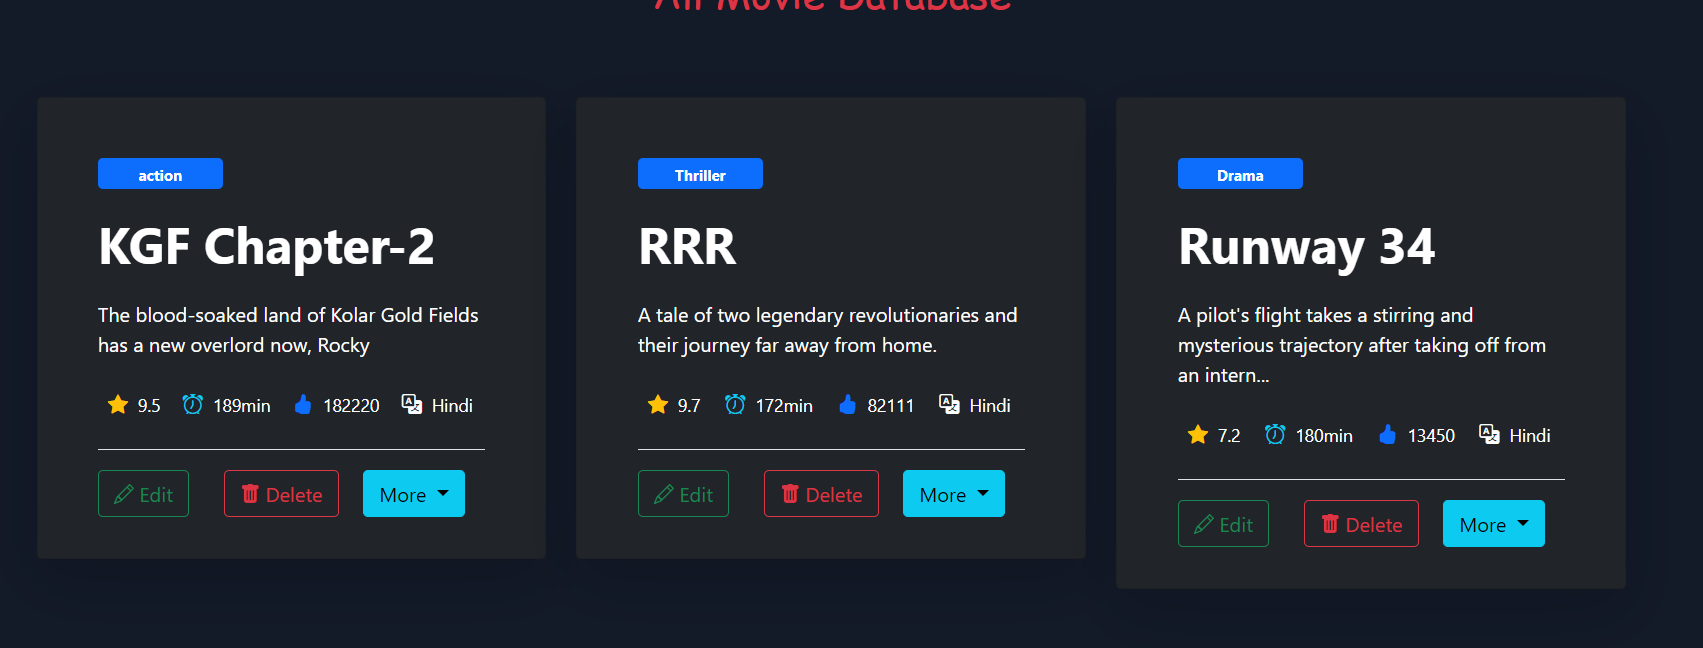Image resolution: width=1703 pixels, height=648 pixels.
Task: Click the Hindi label on RRR card
Action: coord(990,406)
